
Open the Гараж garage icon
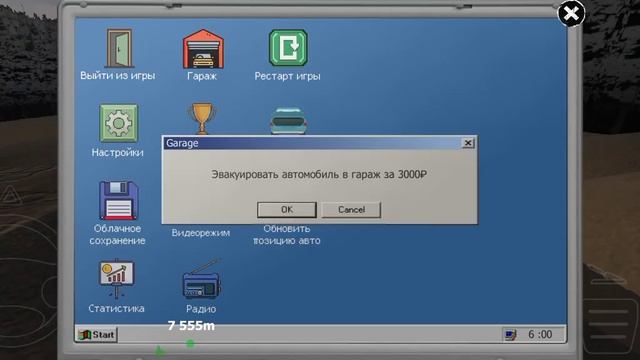click(x=203, y=49)
